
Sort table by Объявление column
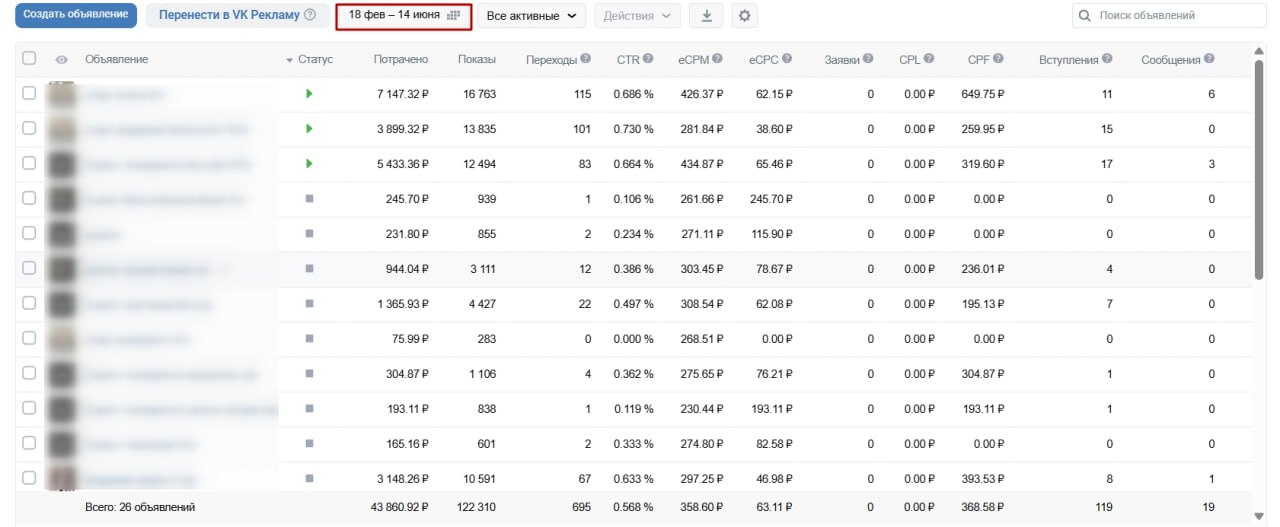click(x=117, y=60)
